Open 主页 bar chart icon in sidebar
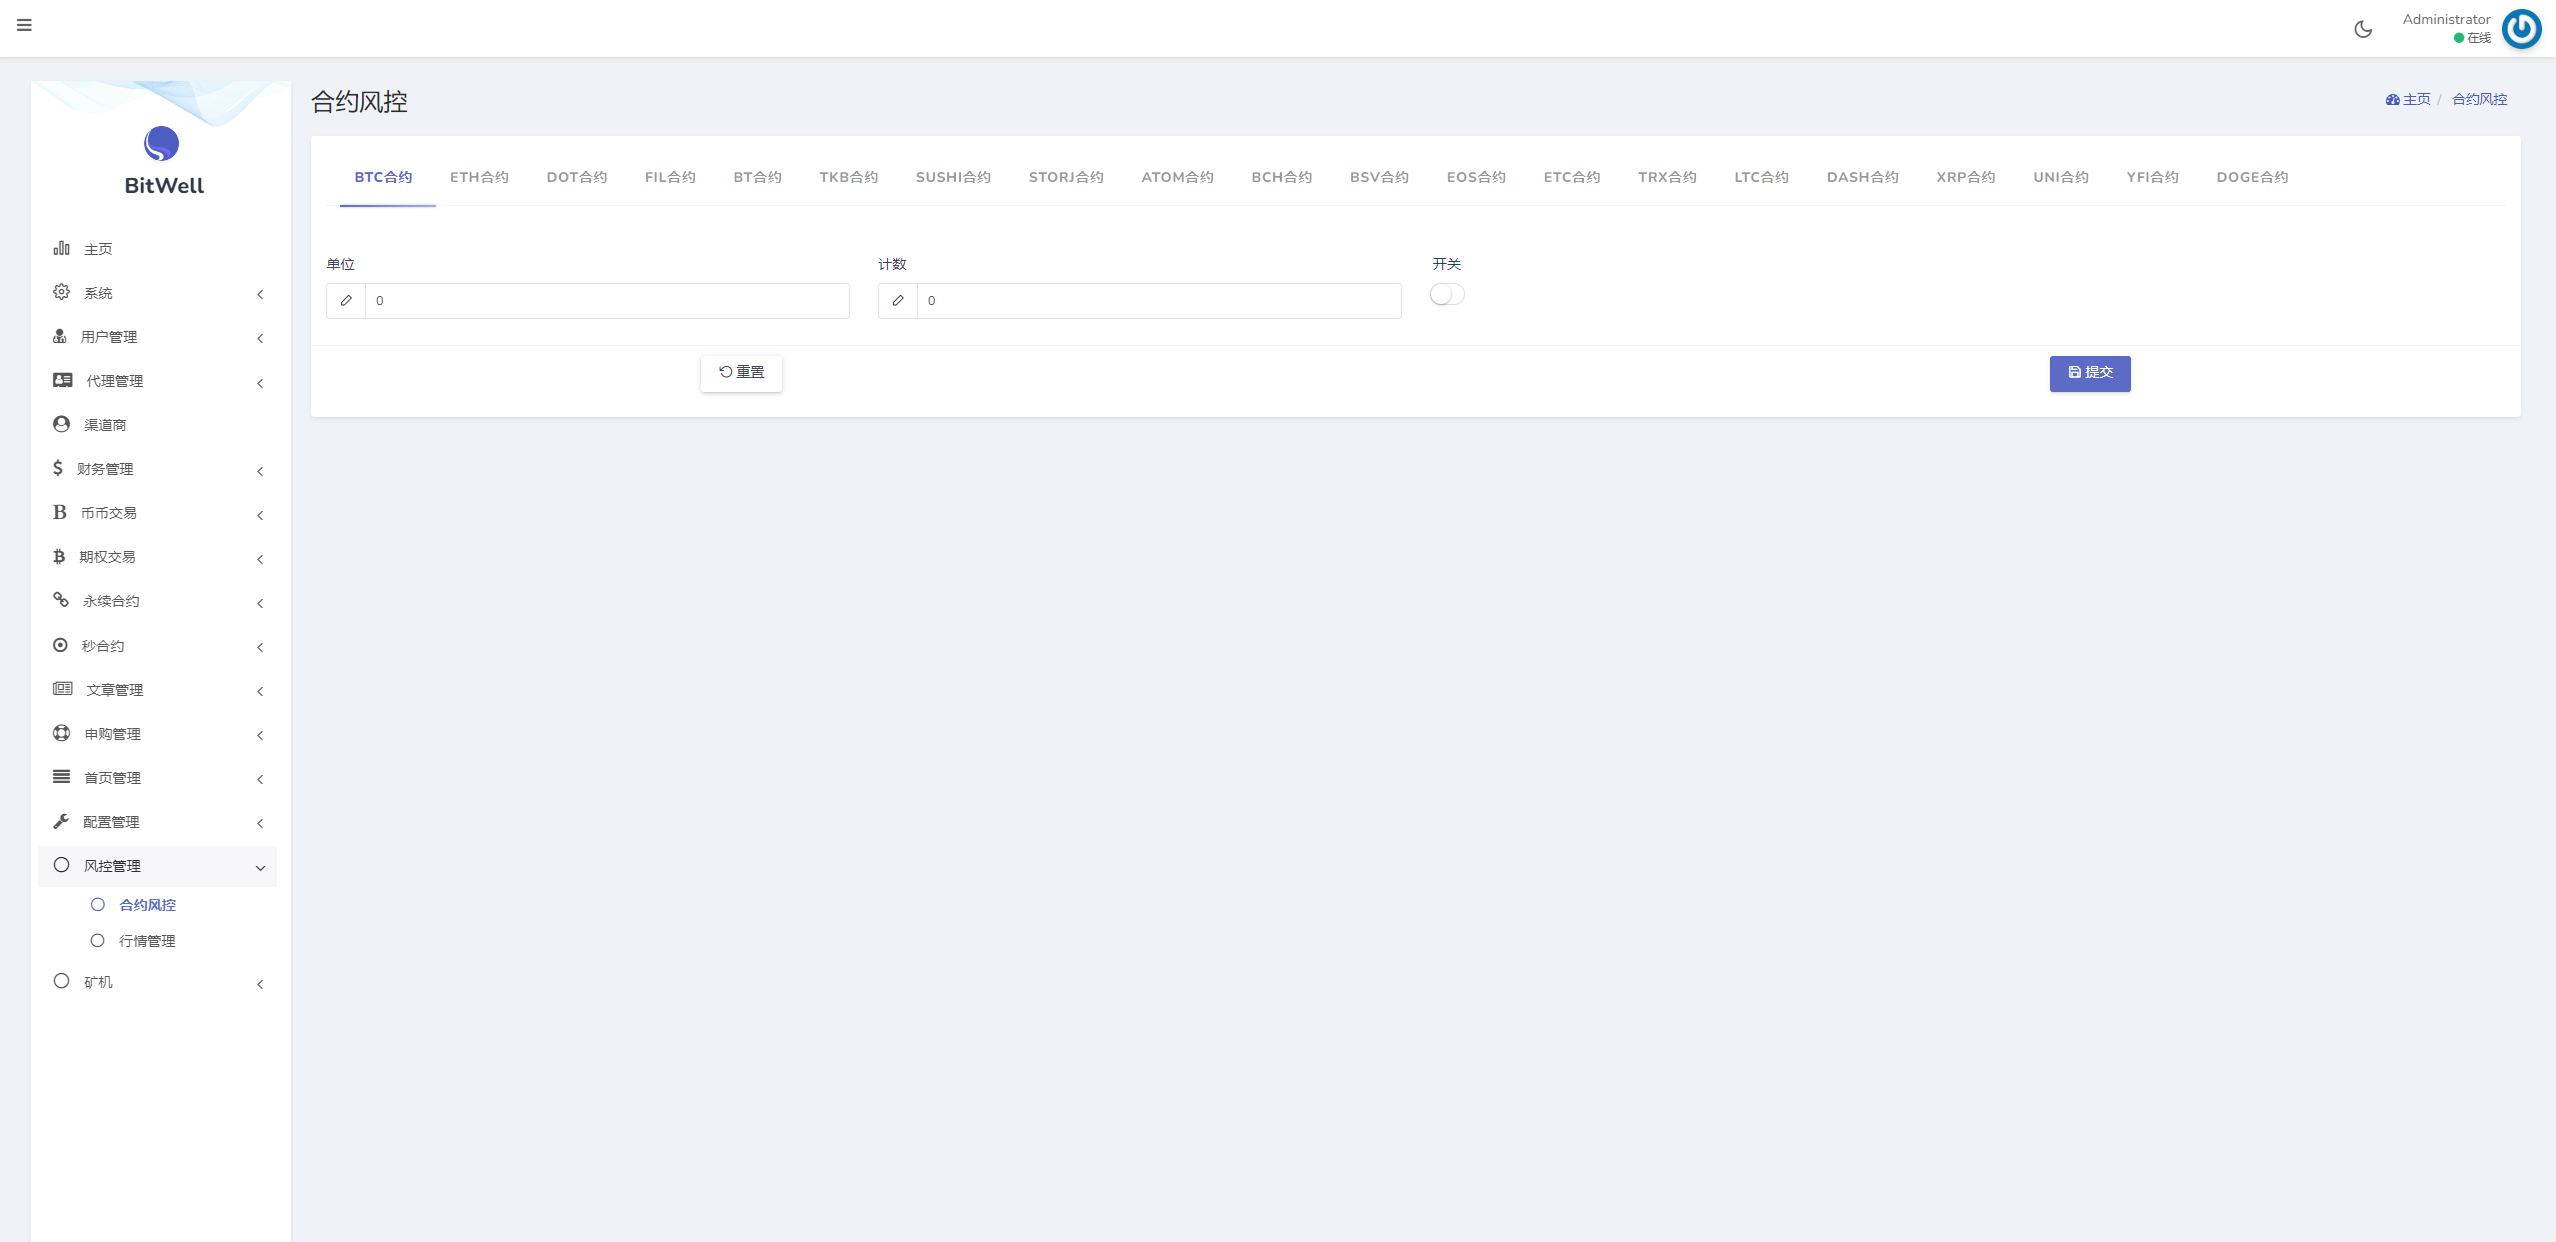 coord(62,248)
